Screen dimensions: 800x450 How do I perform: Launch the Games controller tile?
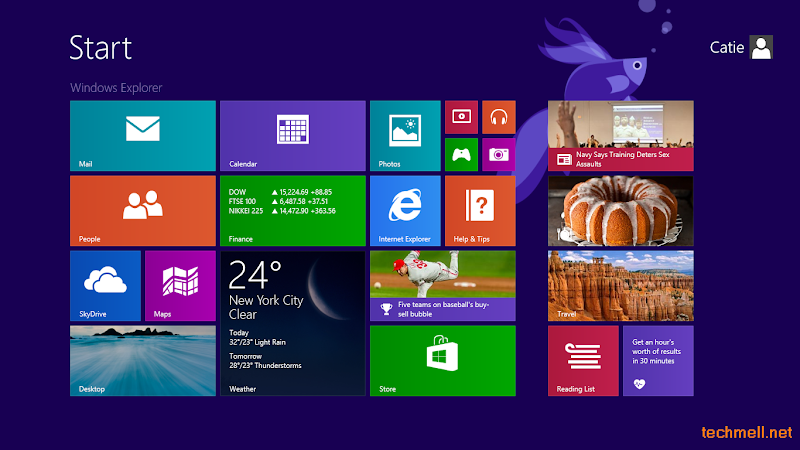pos(461,155)
